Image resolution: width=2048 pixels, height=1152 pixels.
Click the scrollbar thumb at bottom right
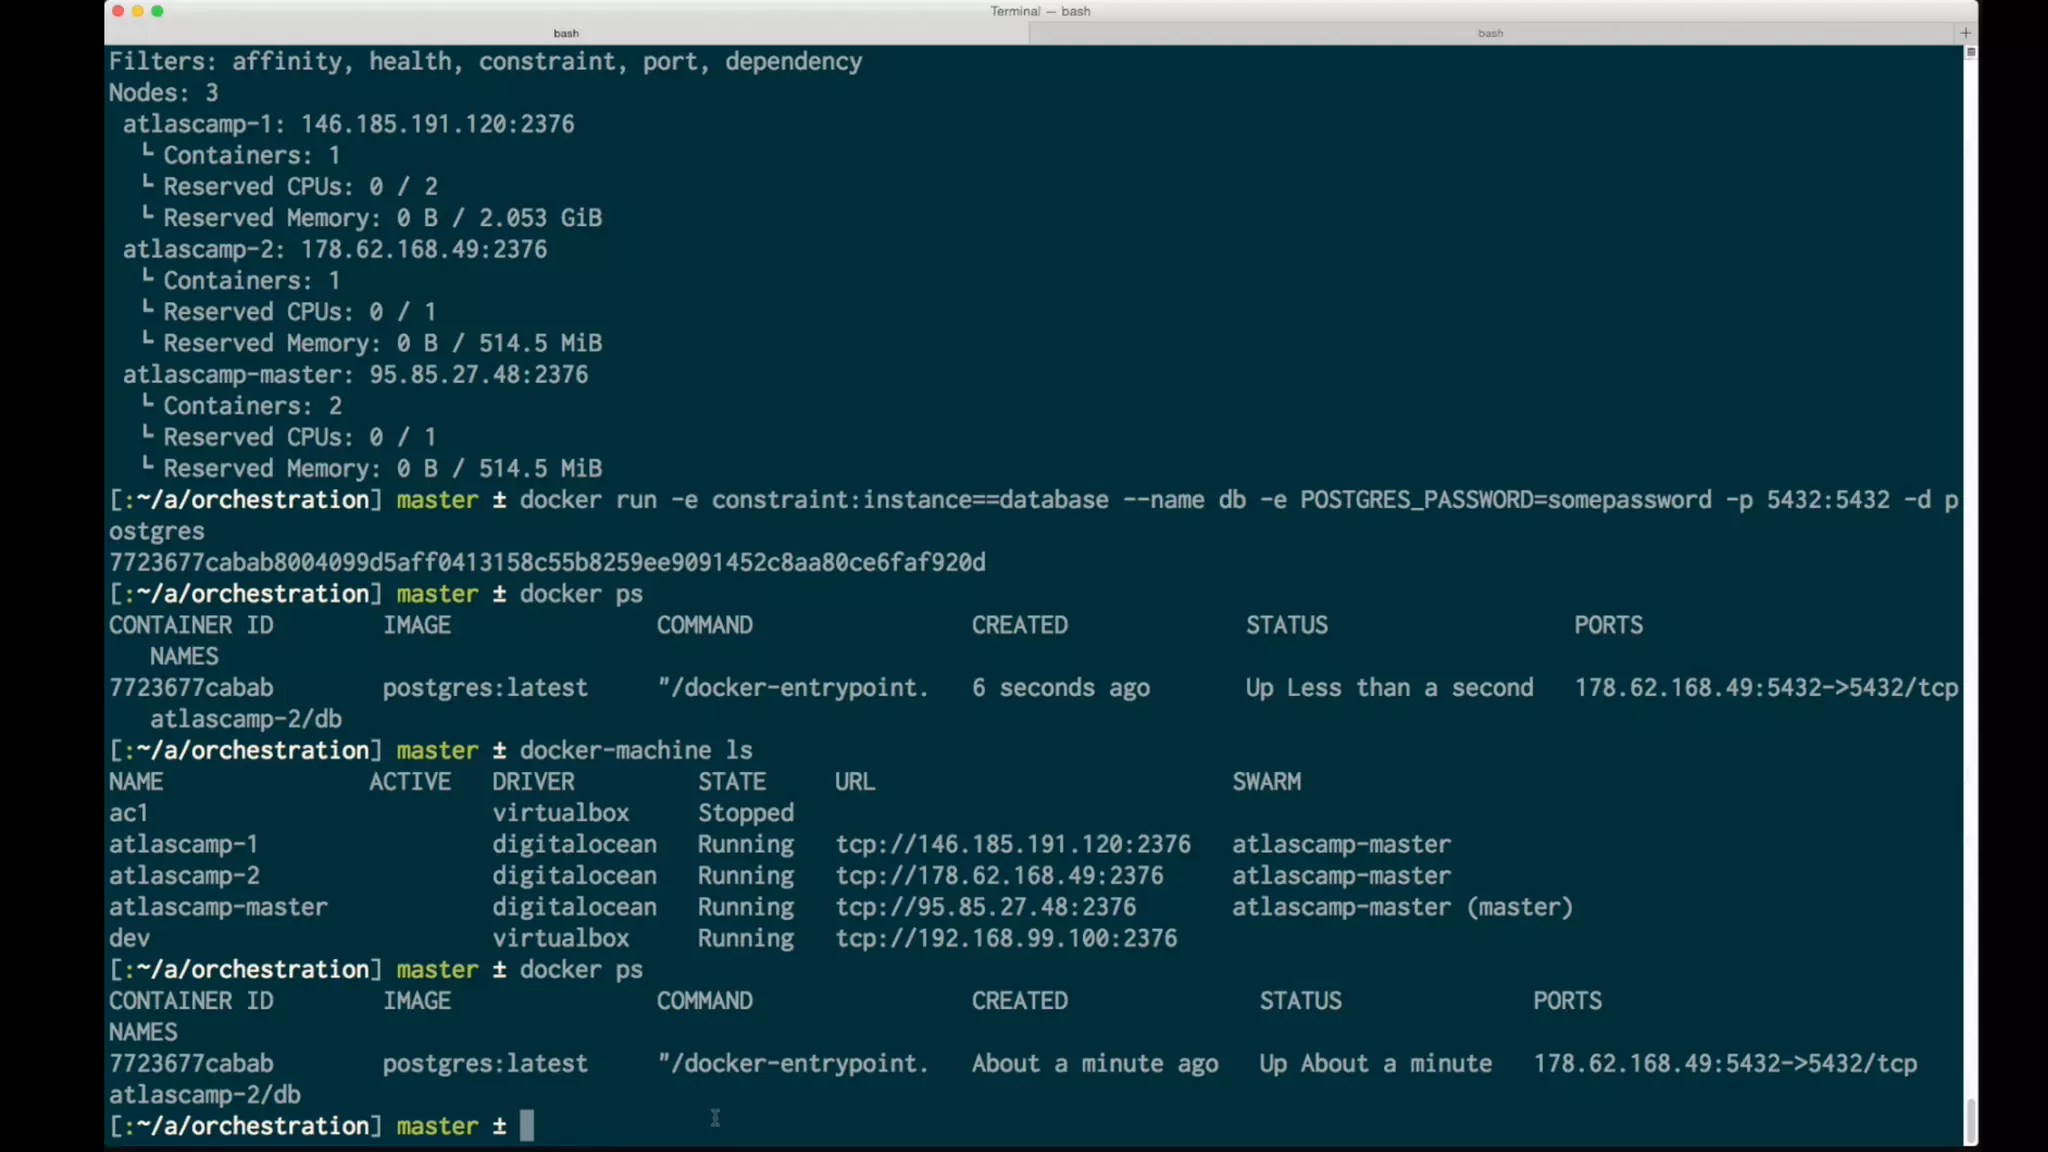click(x=1970, y=1120)
